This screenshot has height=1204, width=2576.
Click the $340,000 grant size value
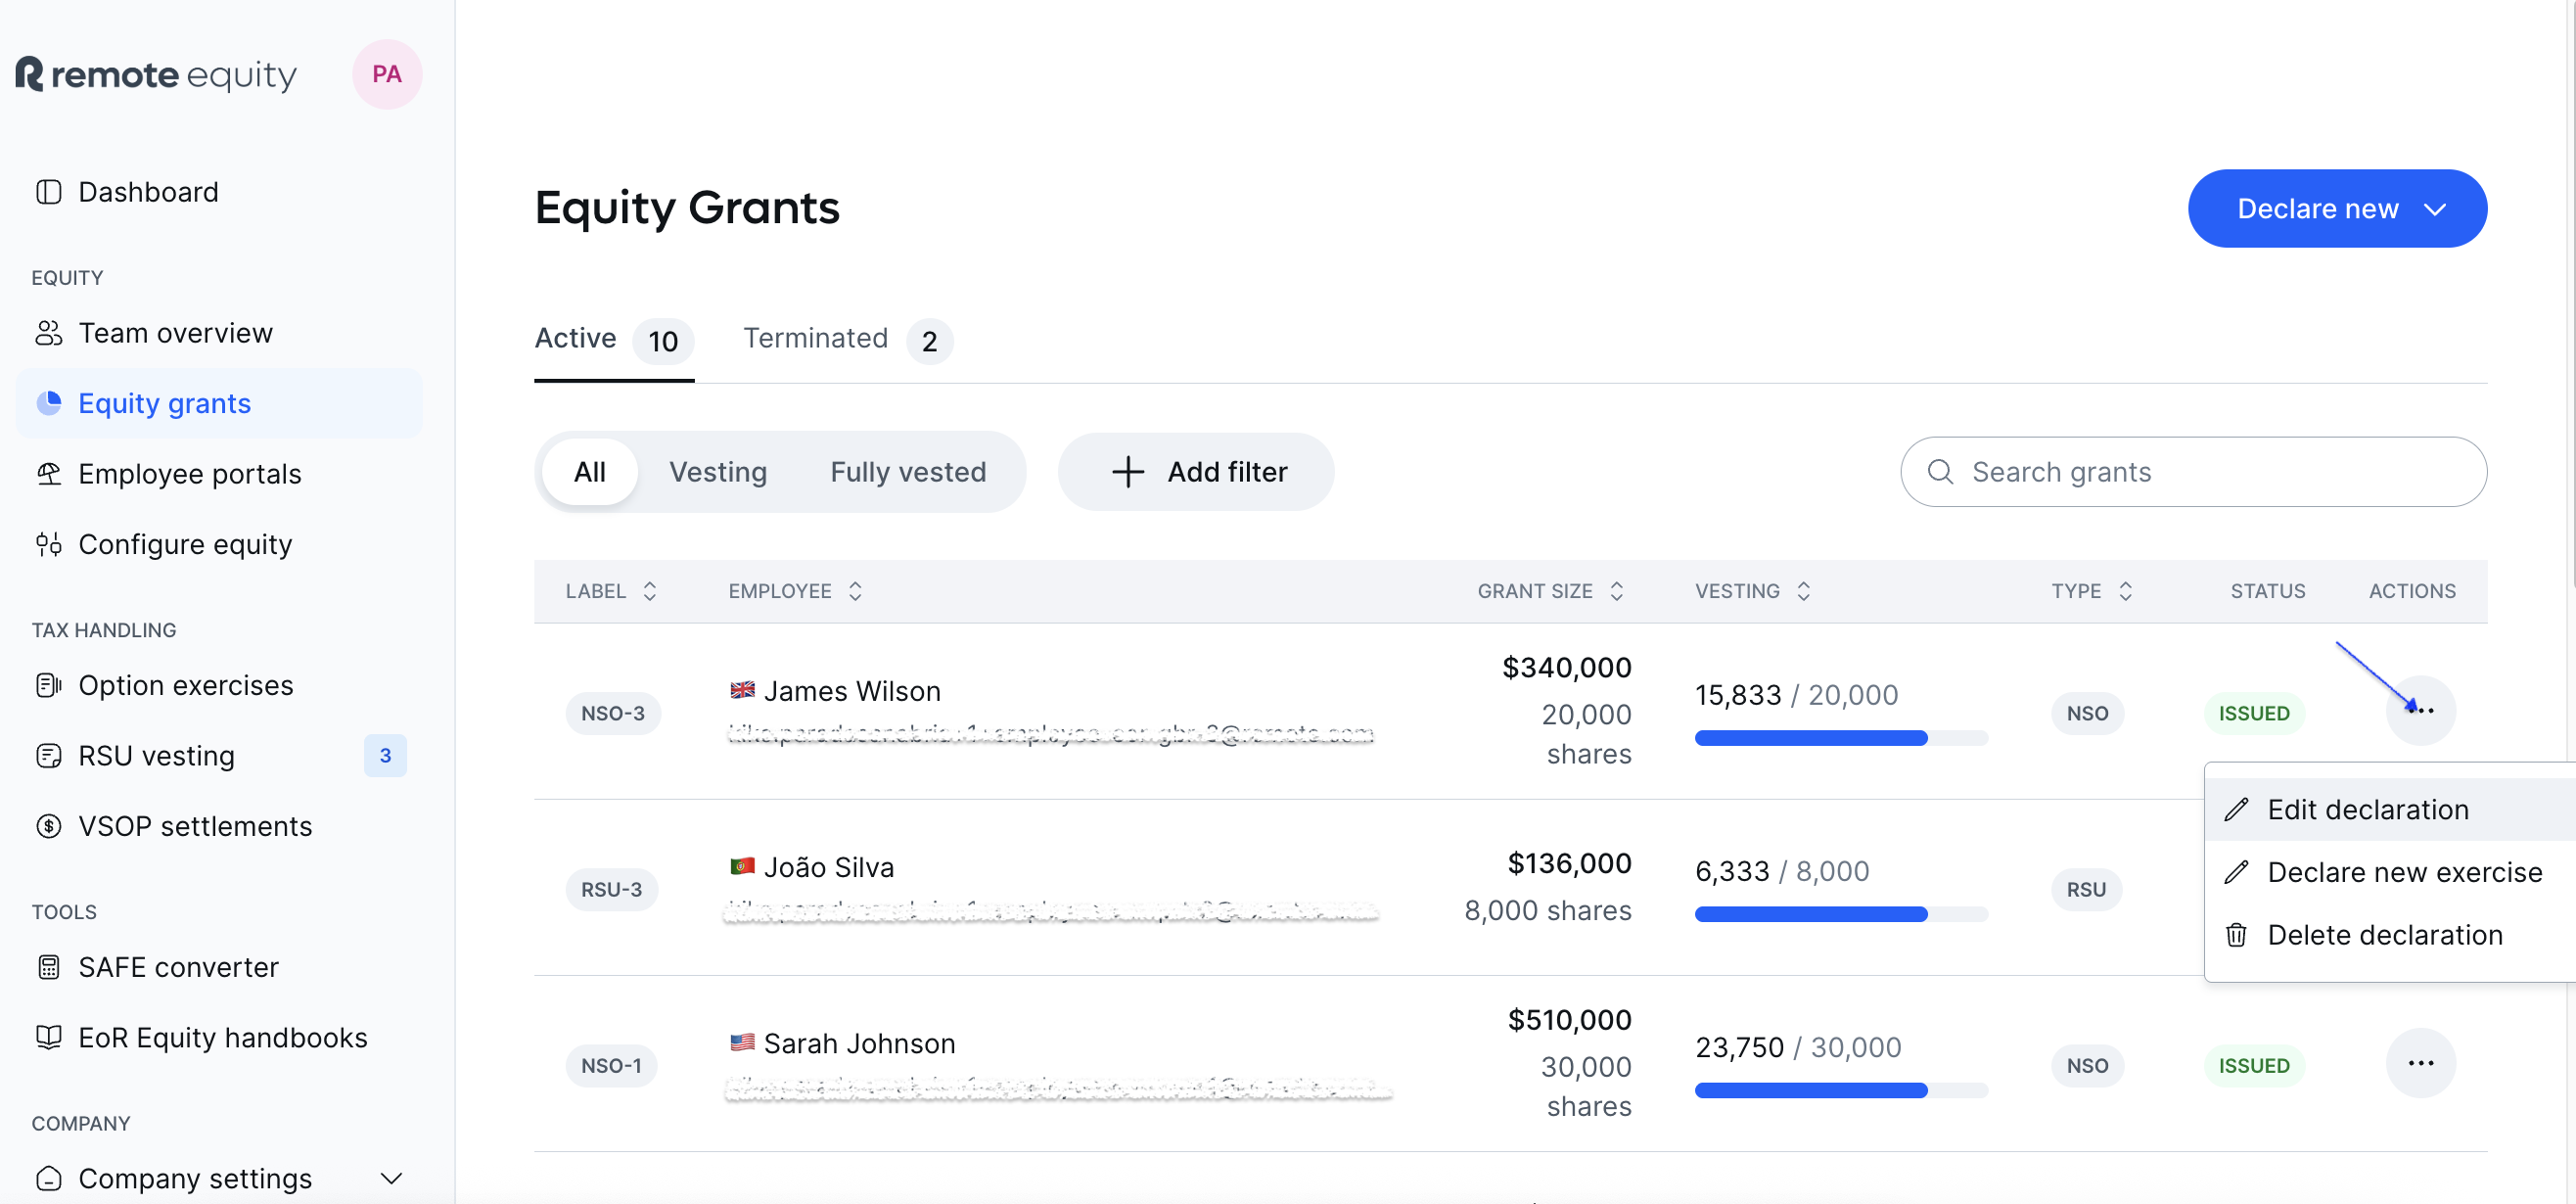tap(1566, 667)
